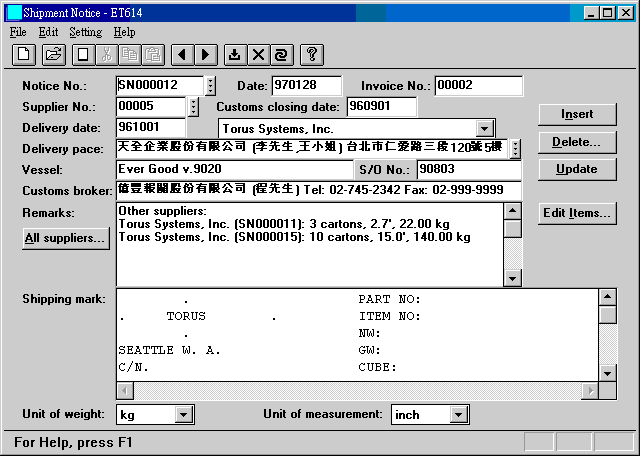
Task: Click the X delete toolbar icon
Action: (x=258, y=54)
